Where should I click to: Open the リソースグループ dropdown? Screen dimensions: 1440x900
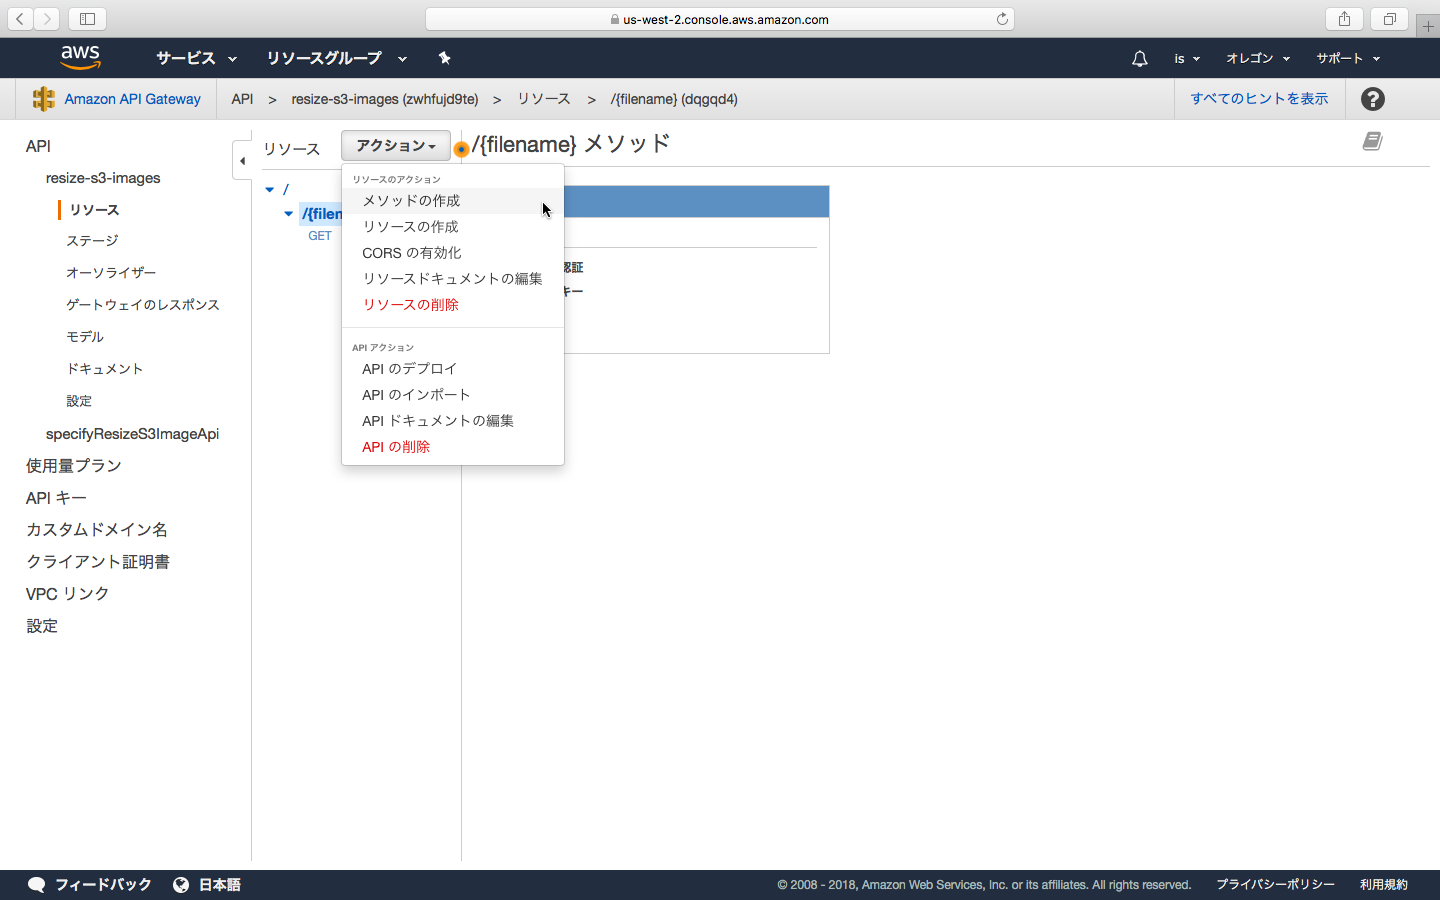click(336, 58)
